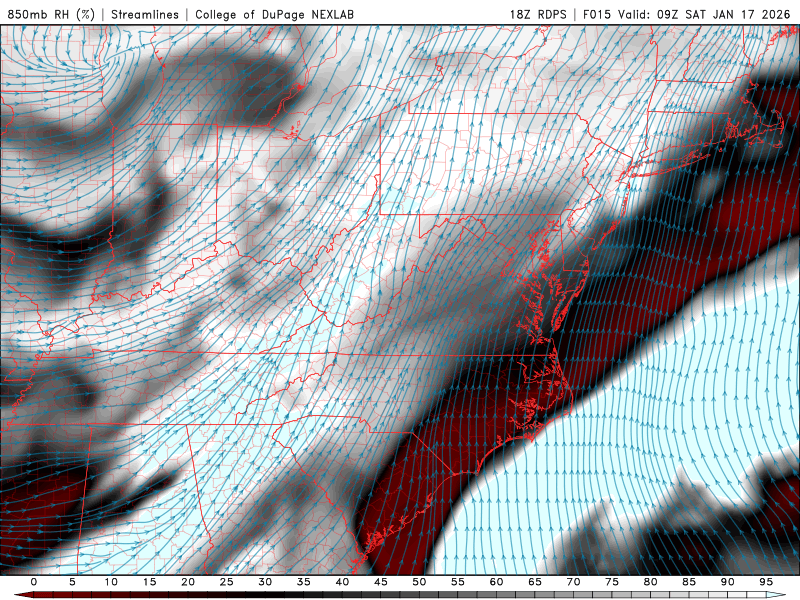
Task: Click the '0' value on color scale
Action: [x=34, y=582]
